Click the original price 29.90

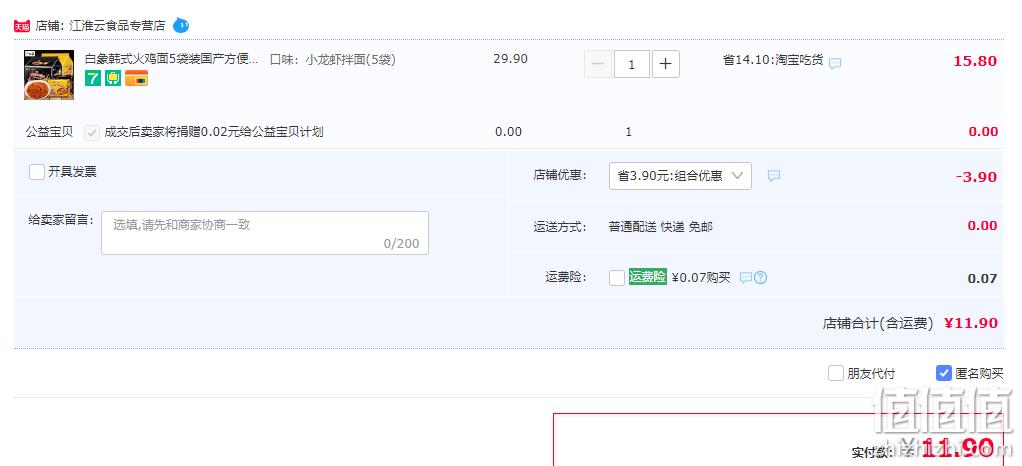510,59
